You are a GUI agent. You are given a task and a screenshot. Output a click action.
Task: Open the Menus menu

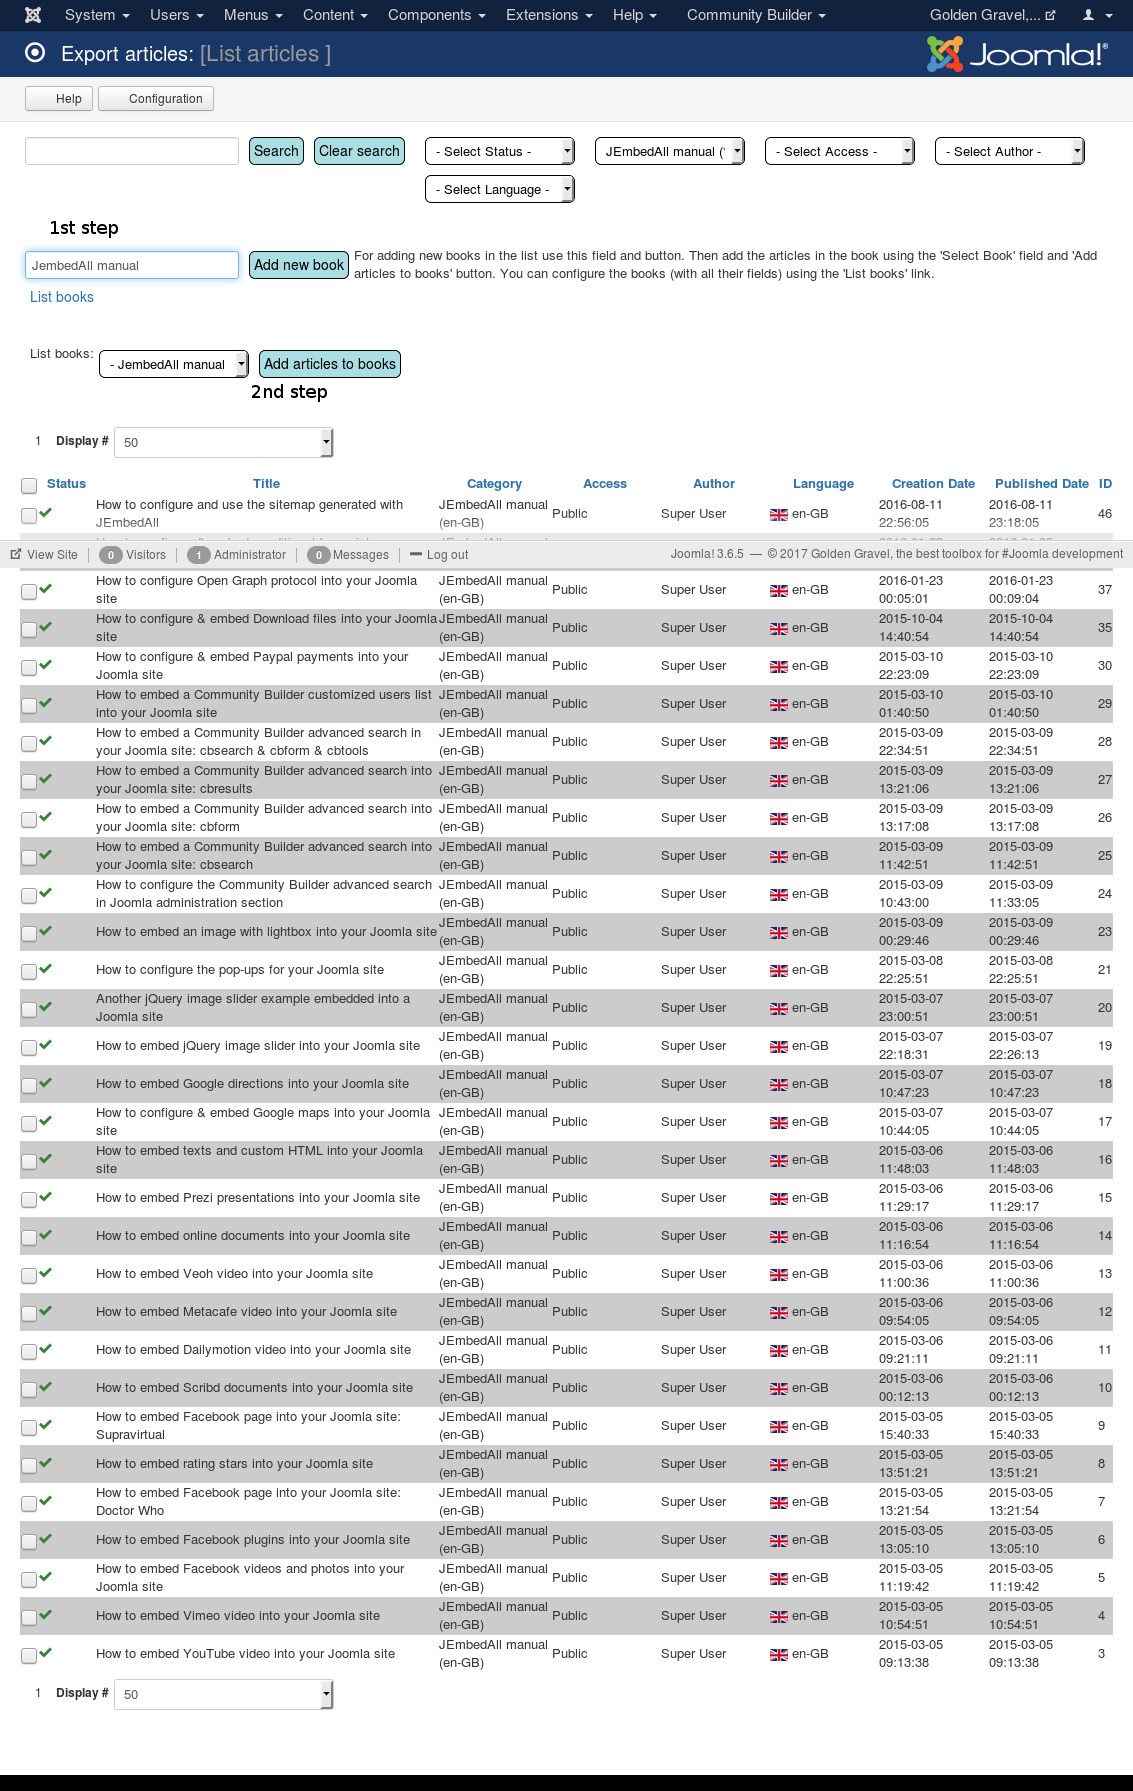pyautogui.click(x=253, y=15)
